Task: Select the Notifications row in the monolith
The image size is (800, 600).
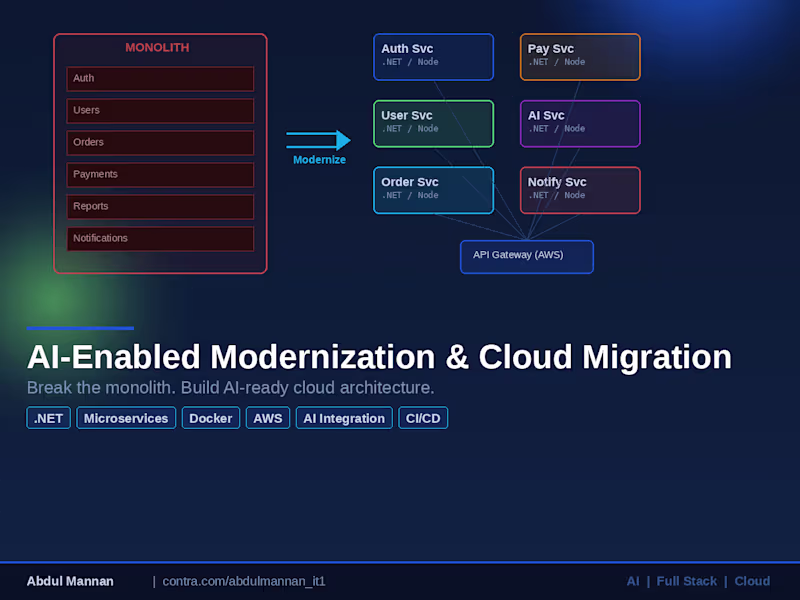Action: click(160, 239)
